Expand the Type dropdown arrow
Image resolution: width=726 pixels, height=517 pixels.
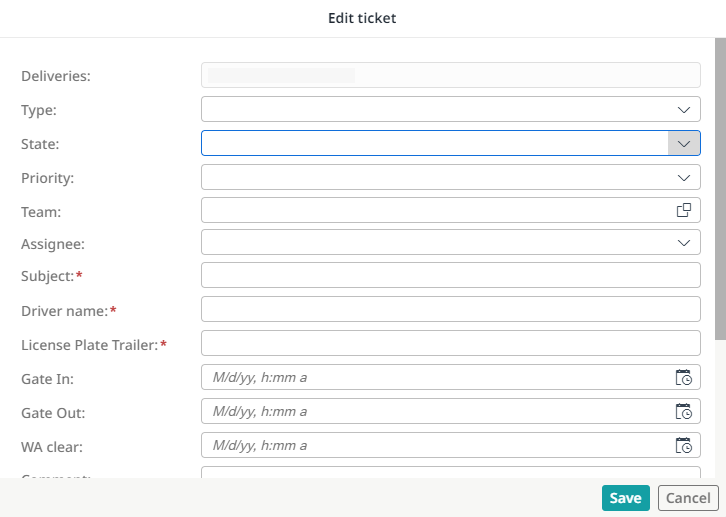point(683,110)
